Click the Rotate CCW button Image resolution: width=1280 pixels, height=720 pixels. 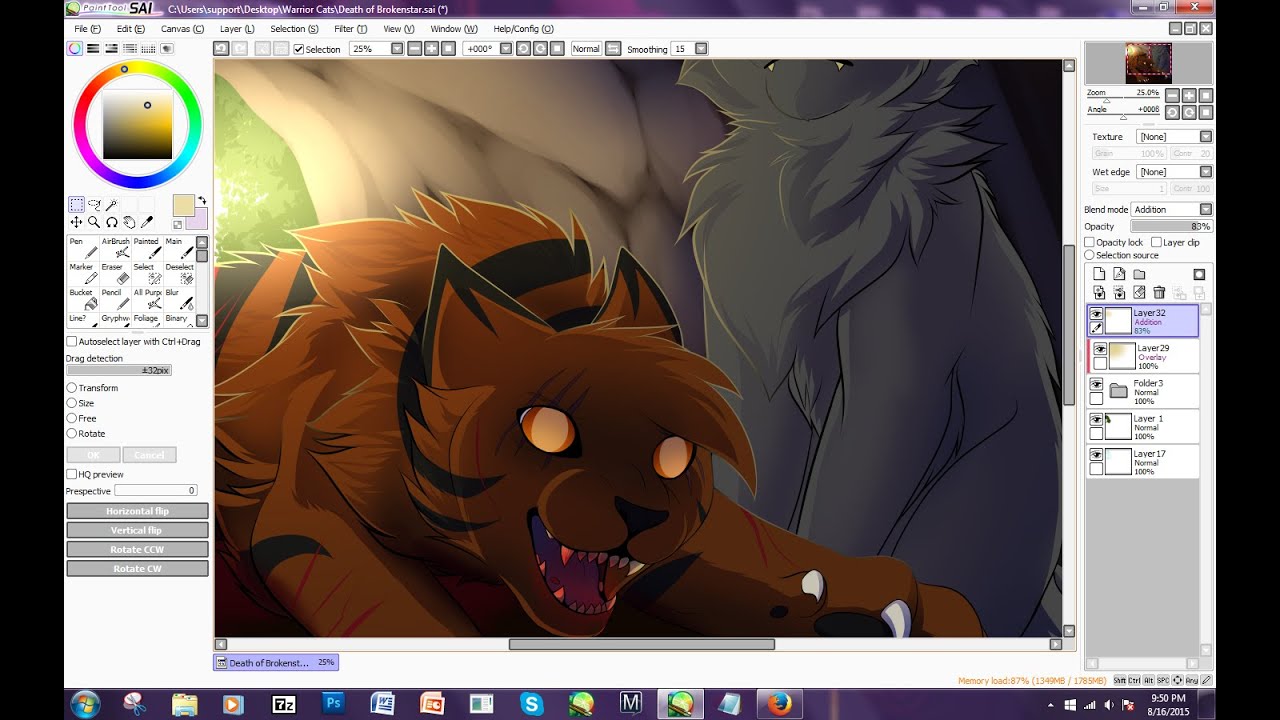(x=137, y=549)
